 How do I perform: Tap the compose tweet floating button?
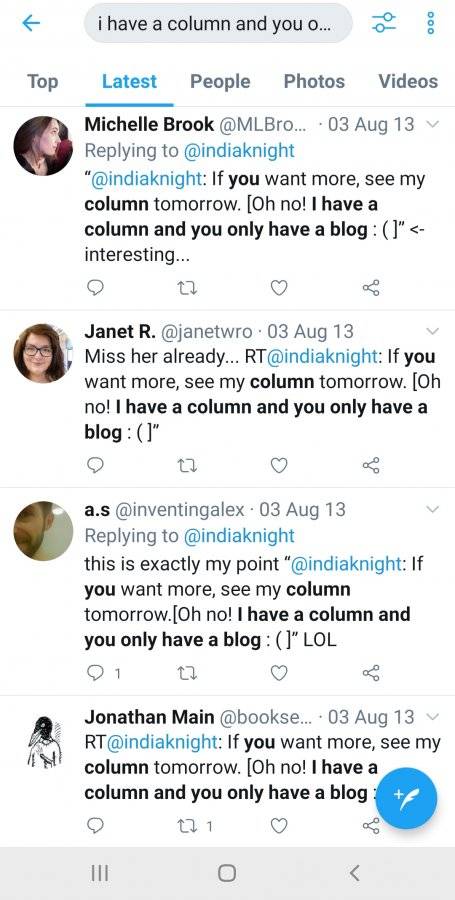click(x=407, y=798)
